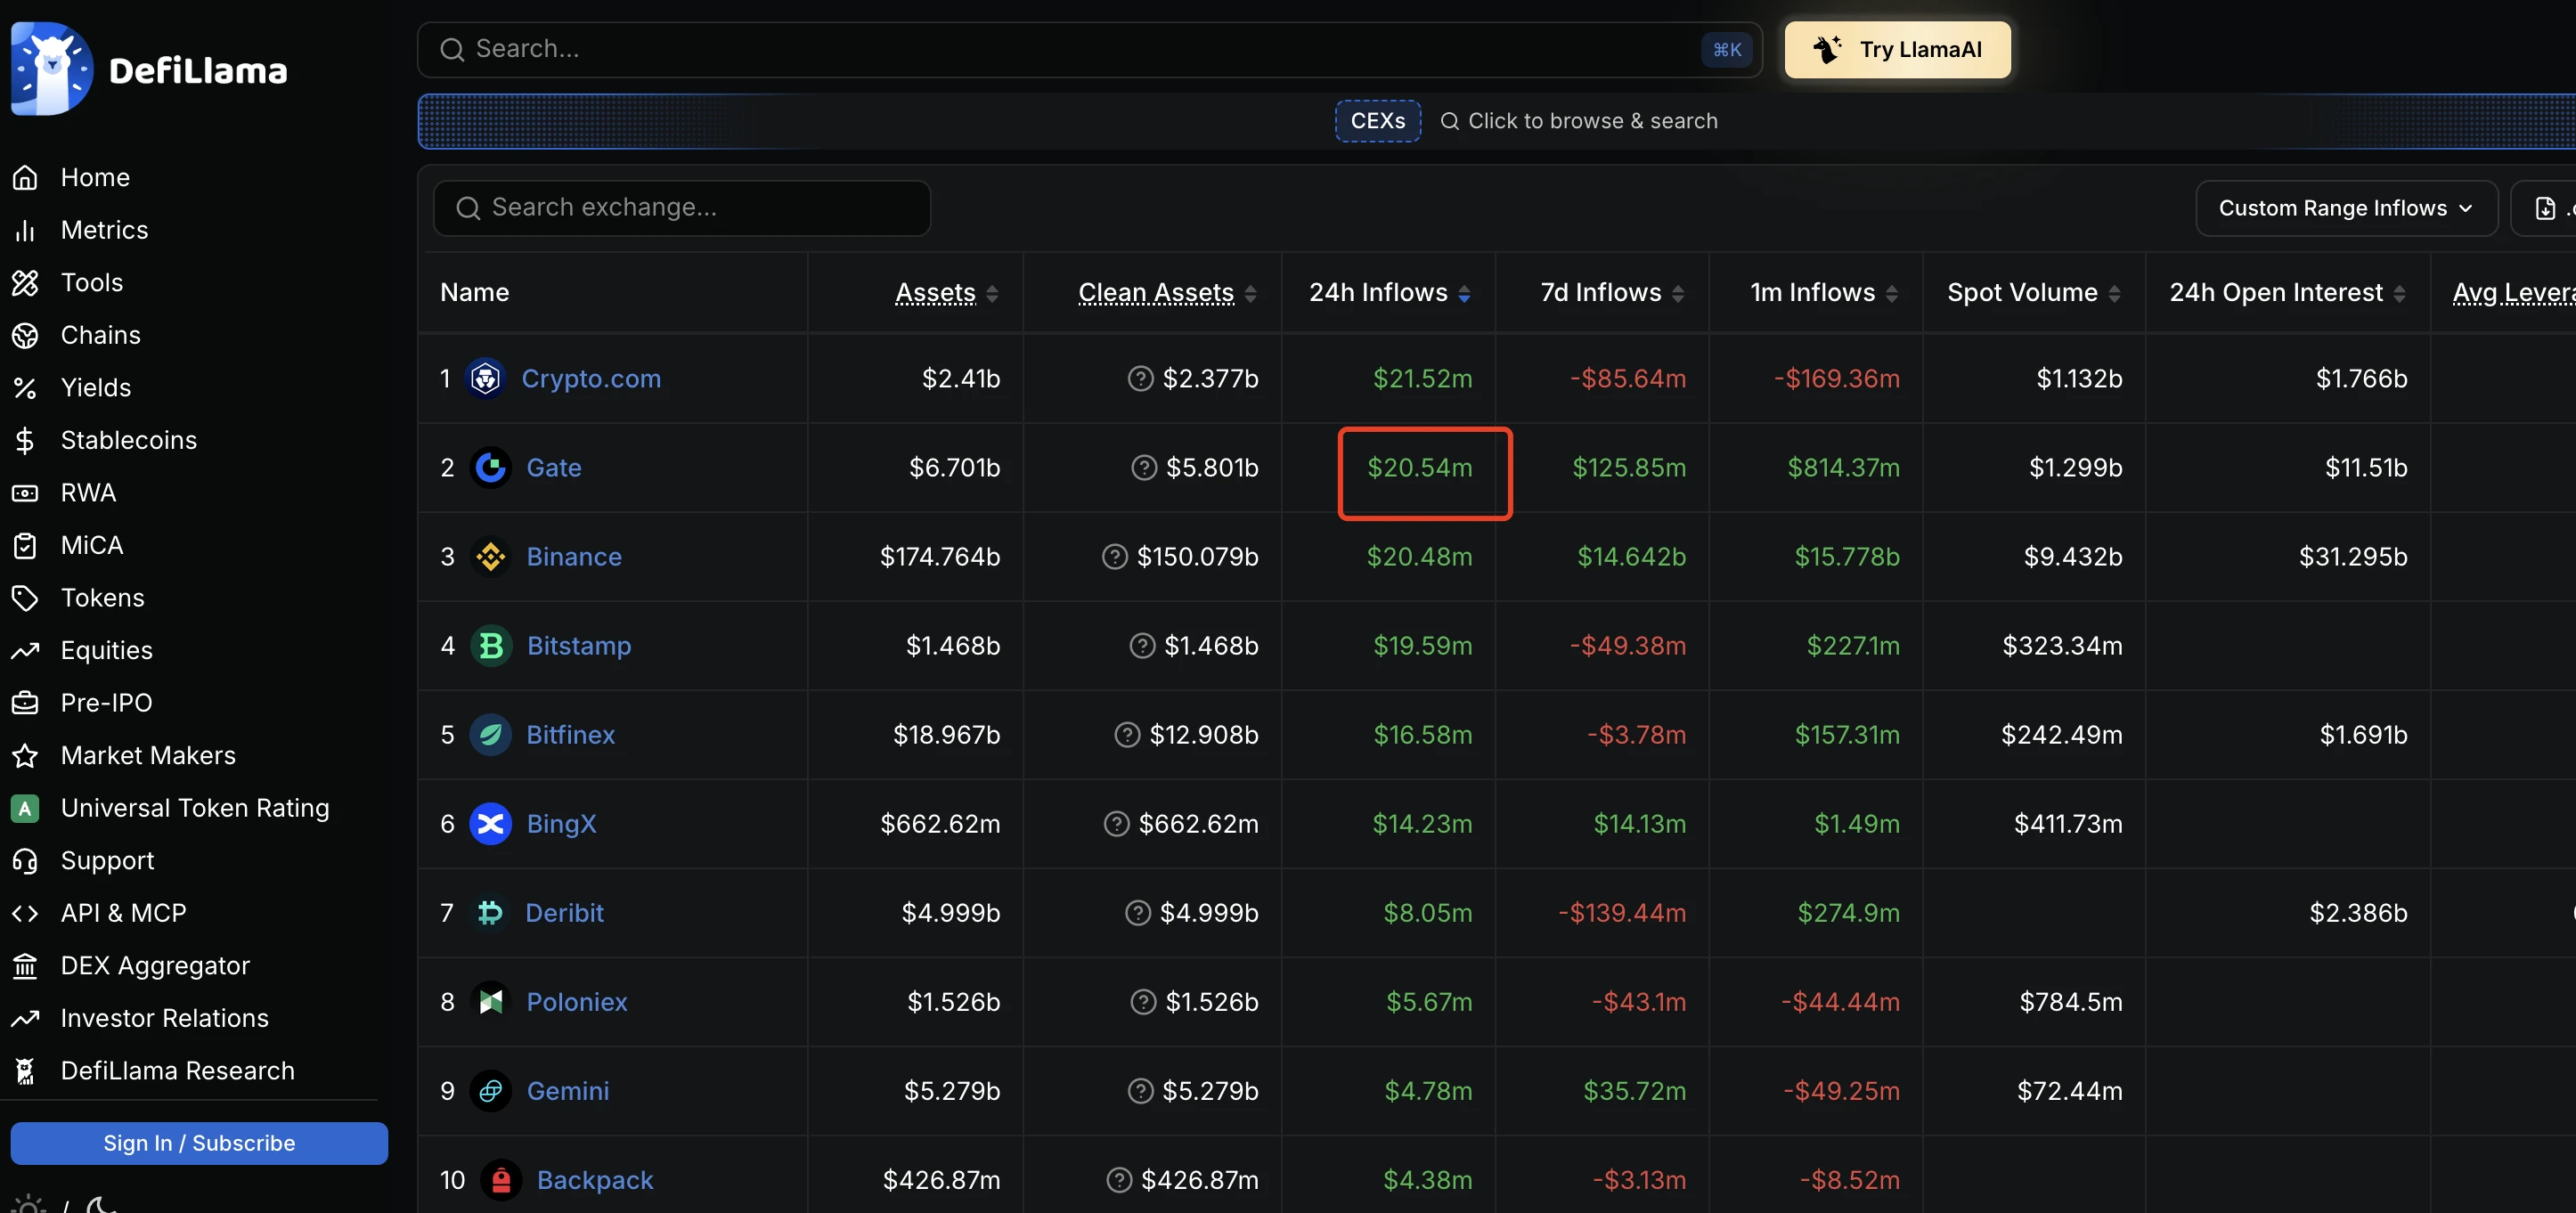Click the Metrics bar-chart icon
The height and width of the screenshot is (1213, 2576).
25,230
